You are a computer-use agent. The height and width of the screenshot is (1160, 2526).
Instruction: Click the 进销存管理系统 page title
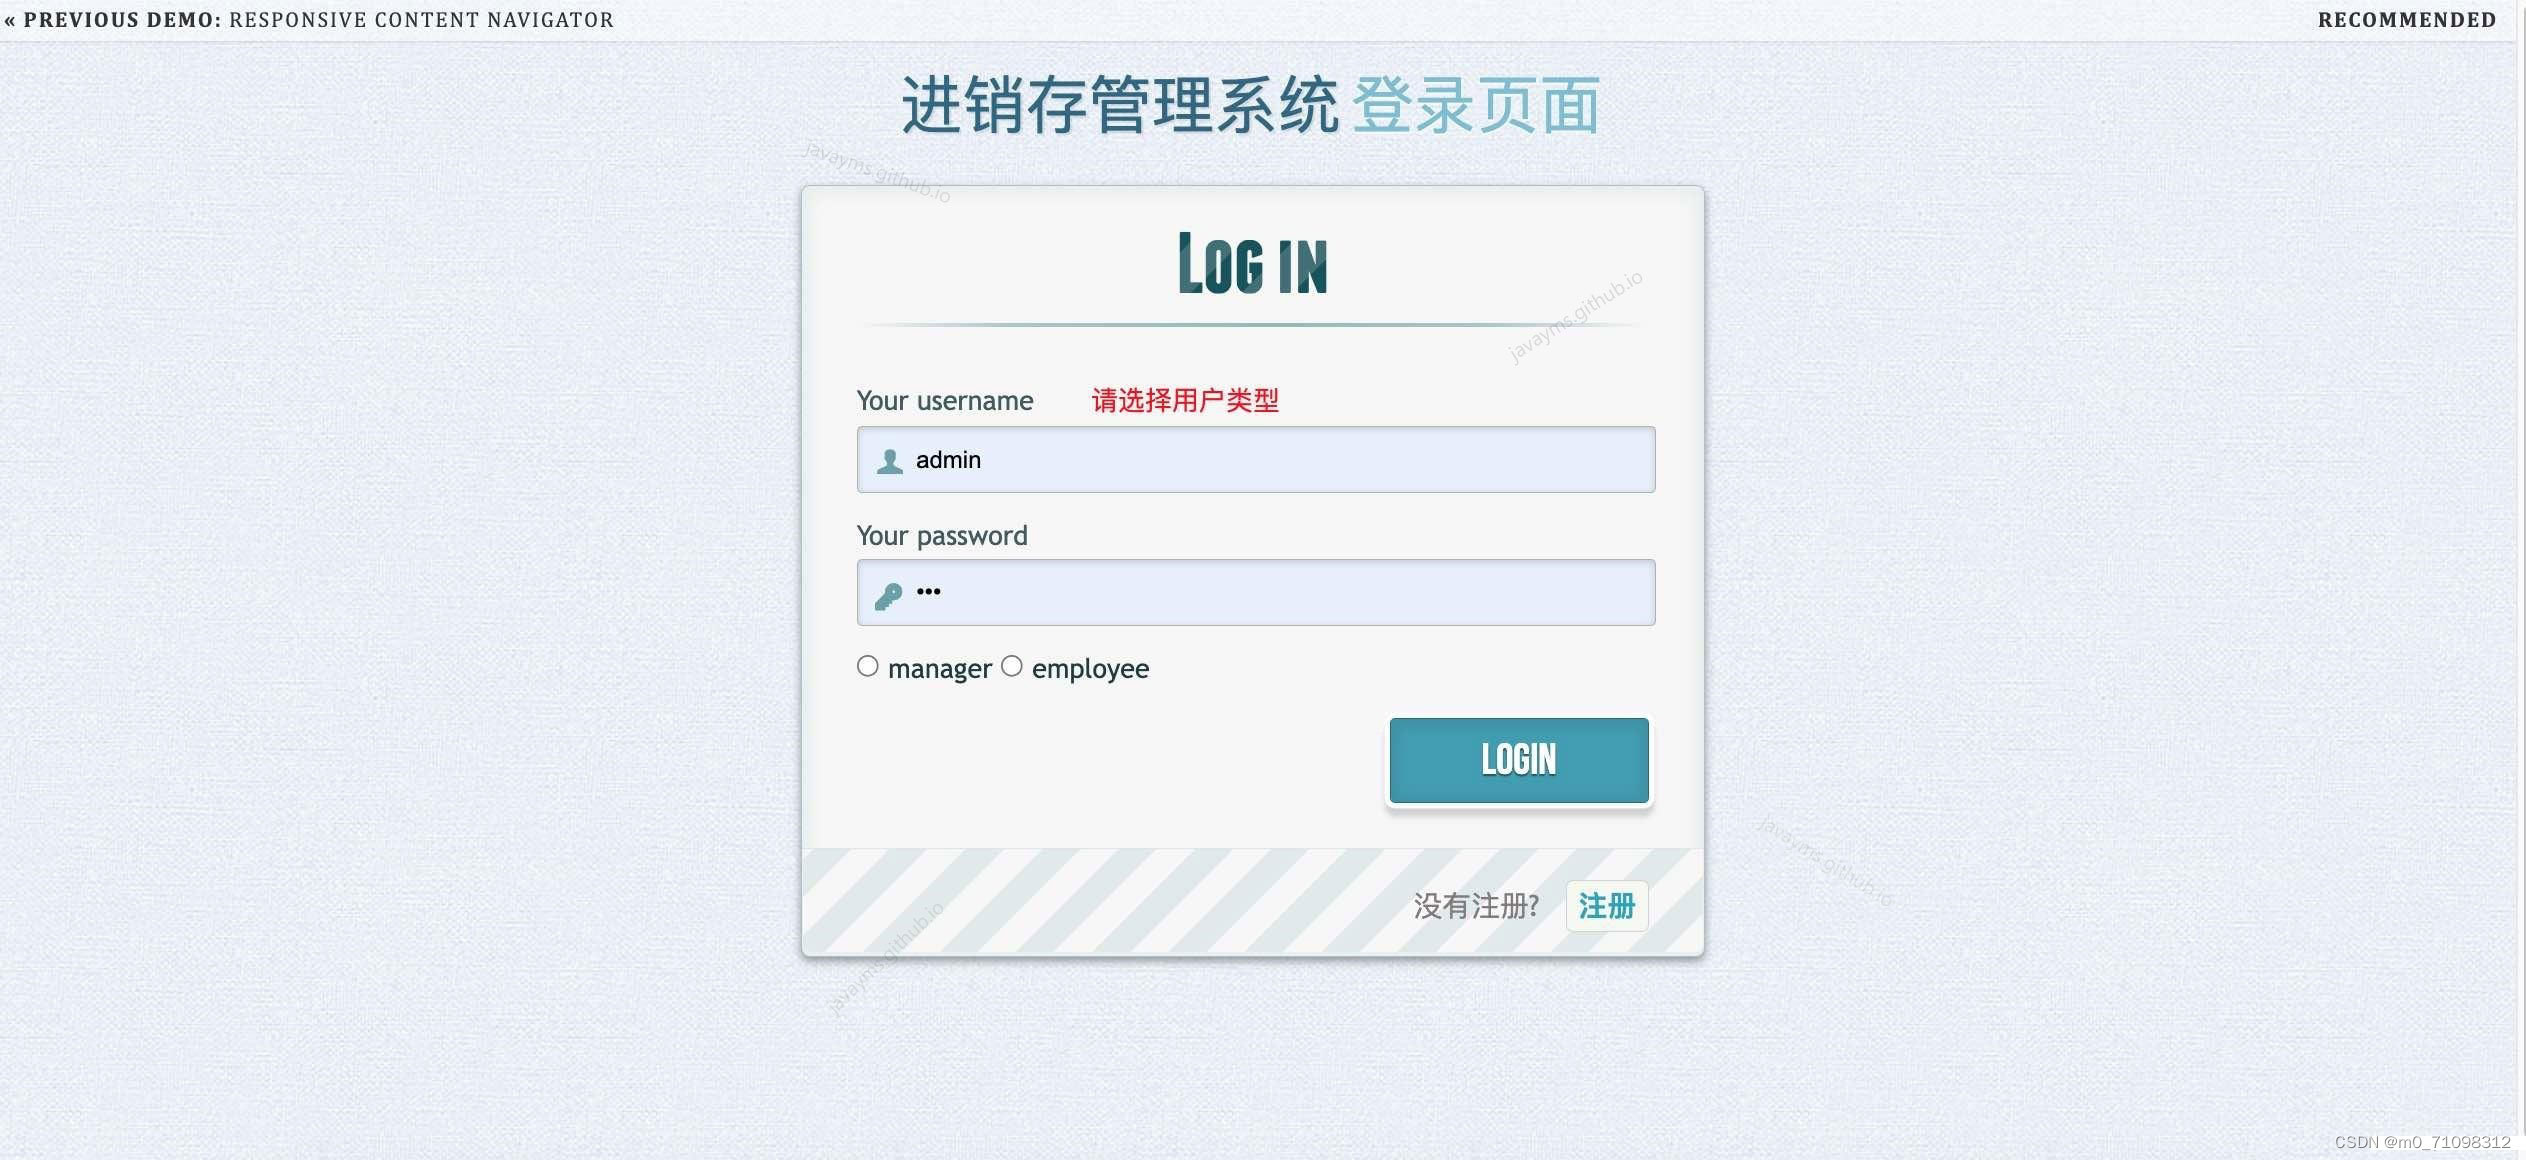[x=1121, y=105]
